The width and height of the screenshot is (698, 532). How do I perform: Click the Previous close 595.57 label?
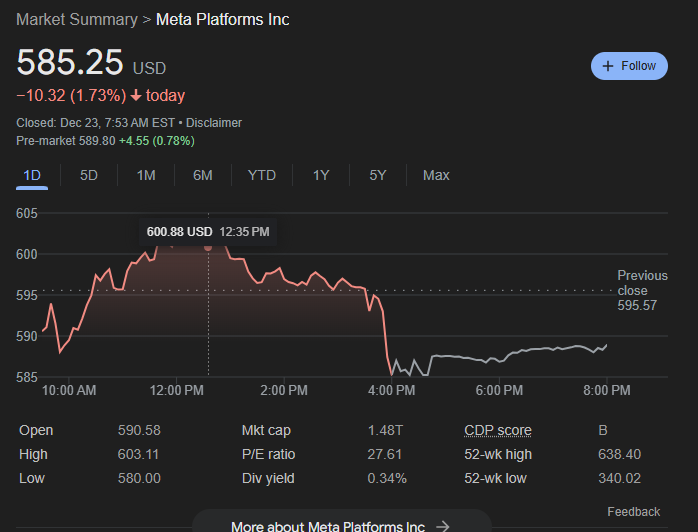[642, 290]
